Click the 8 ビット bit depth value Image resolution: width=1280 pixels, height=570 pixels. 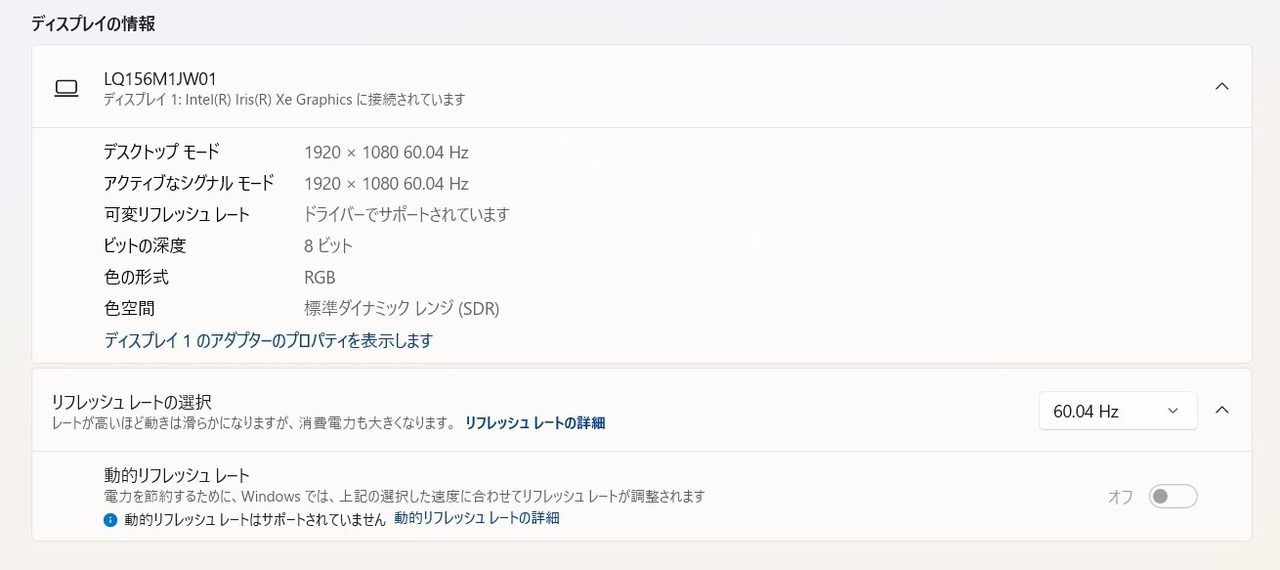[x=328, y=246]
